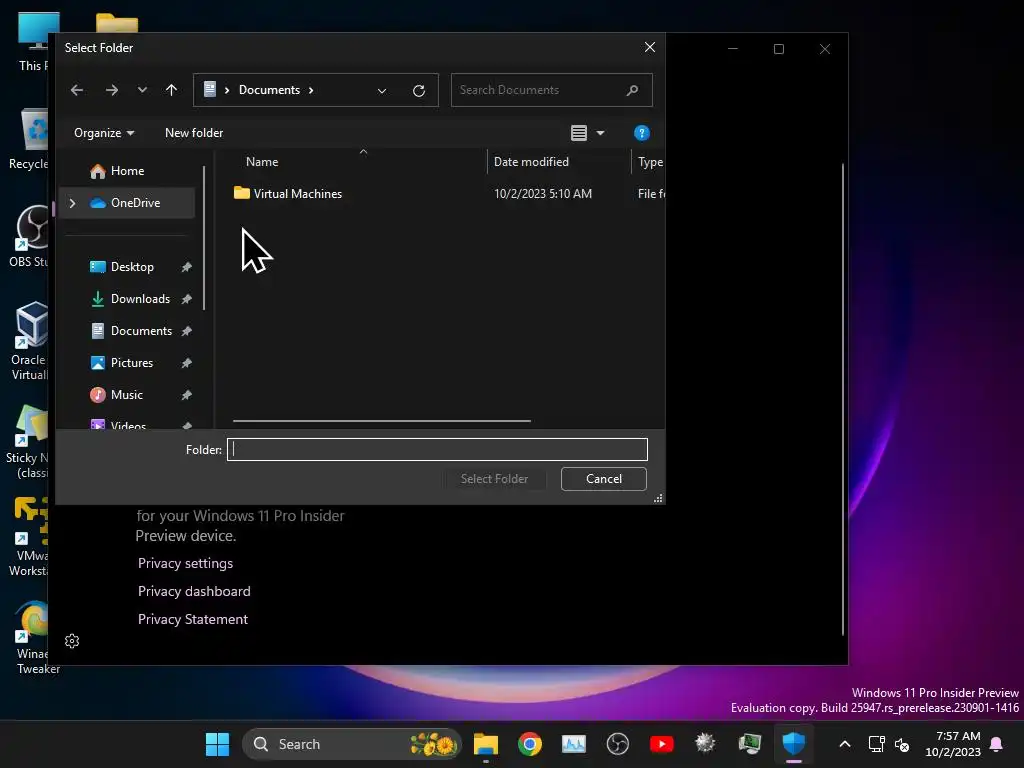The image size is (1024, 768).
Task: Refresh the Documents folder view
Action: pyautogui.click(x=419, y=91)
